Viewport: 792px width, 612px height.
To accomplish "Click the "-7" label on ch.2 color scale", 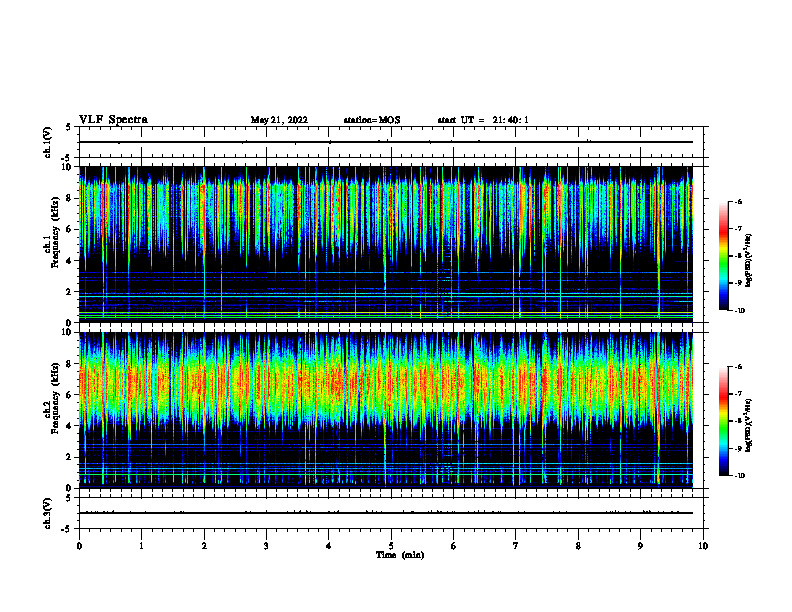I will [x=738, y=394].
